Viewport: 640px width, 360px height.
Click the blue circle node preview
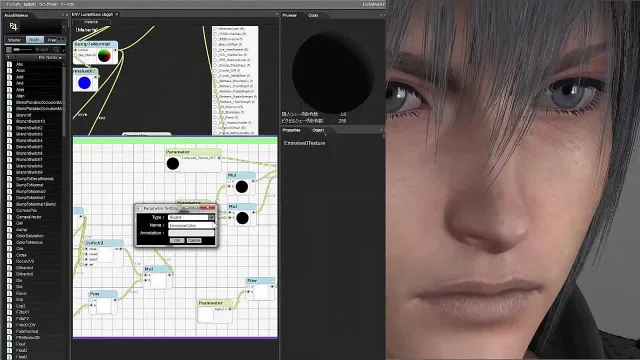click(84, 83)
